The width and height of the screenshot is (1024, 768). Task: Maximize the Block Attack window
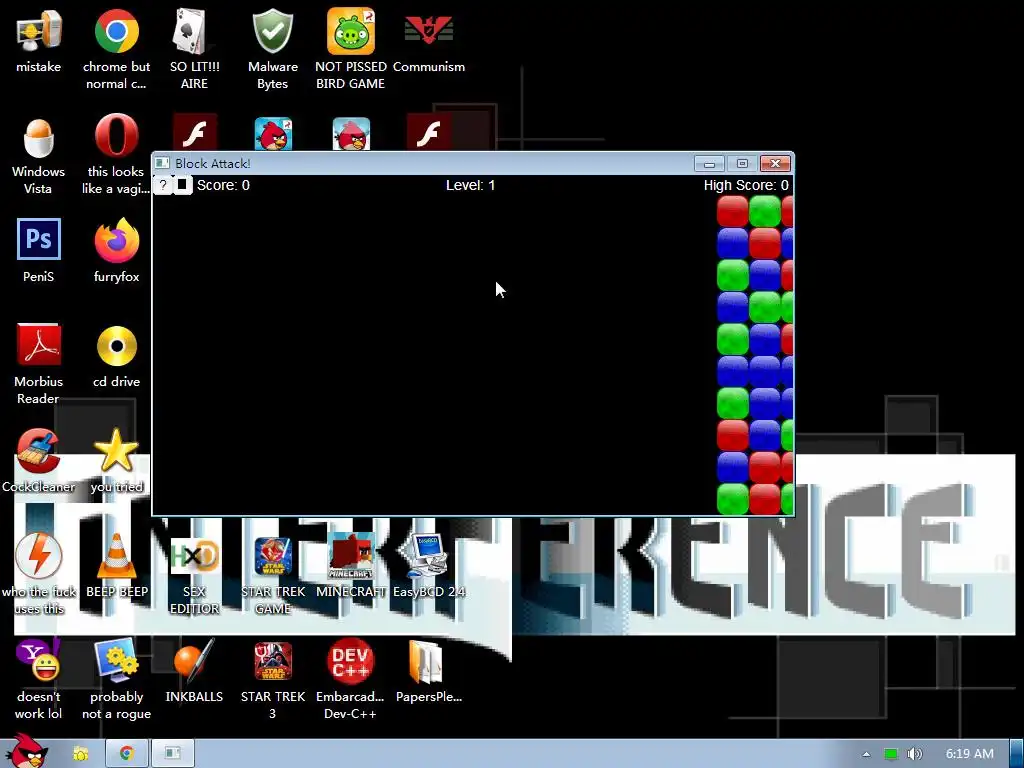coord(742,163)
